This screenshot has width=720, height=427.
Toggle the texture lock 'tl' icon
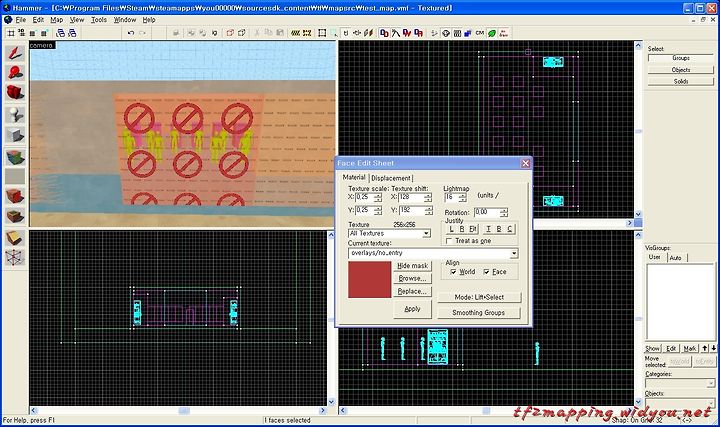pyautogui.click(x=346, y=33)
